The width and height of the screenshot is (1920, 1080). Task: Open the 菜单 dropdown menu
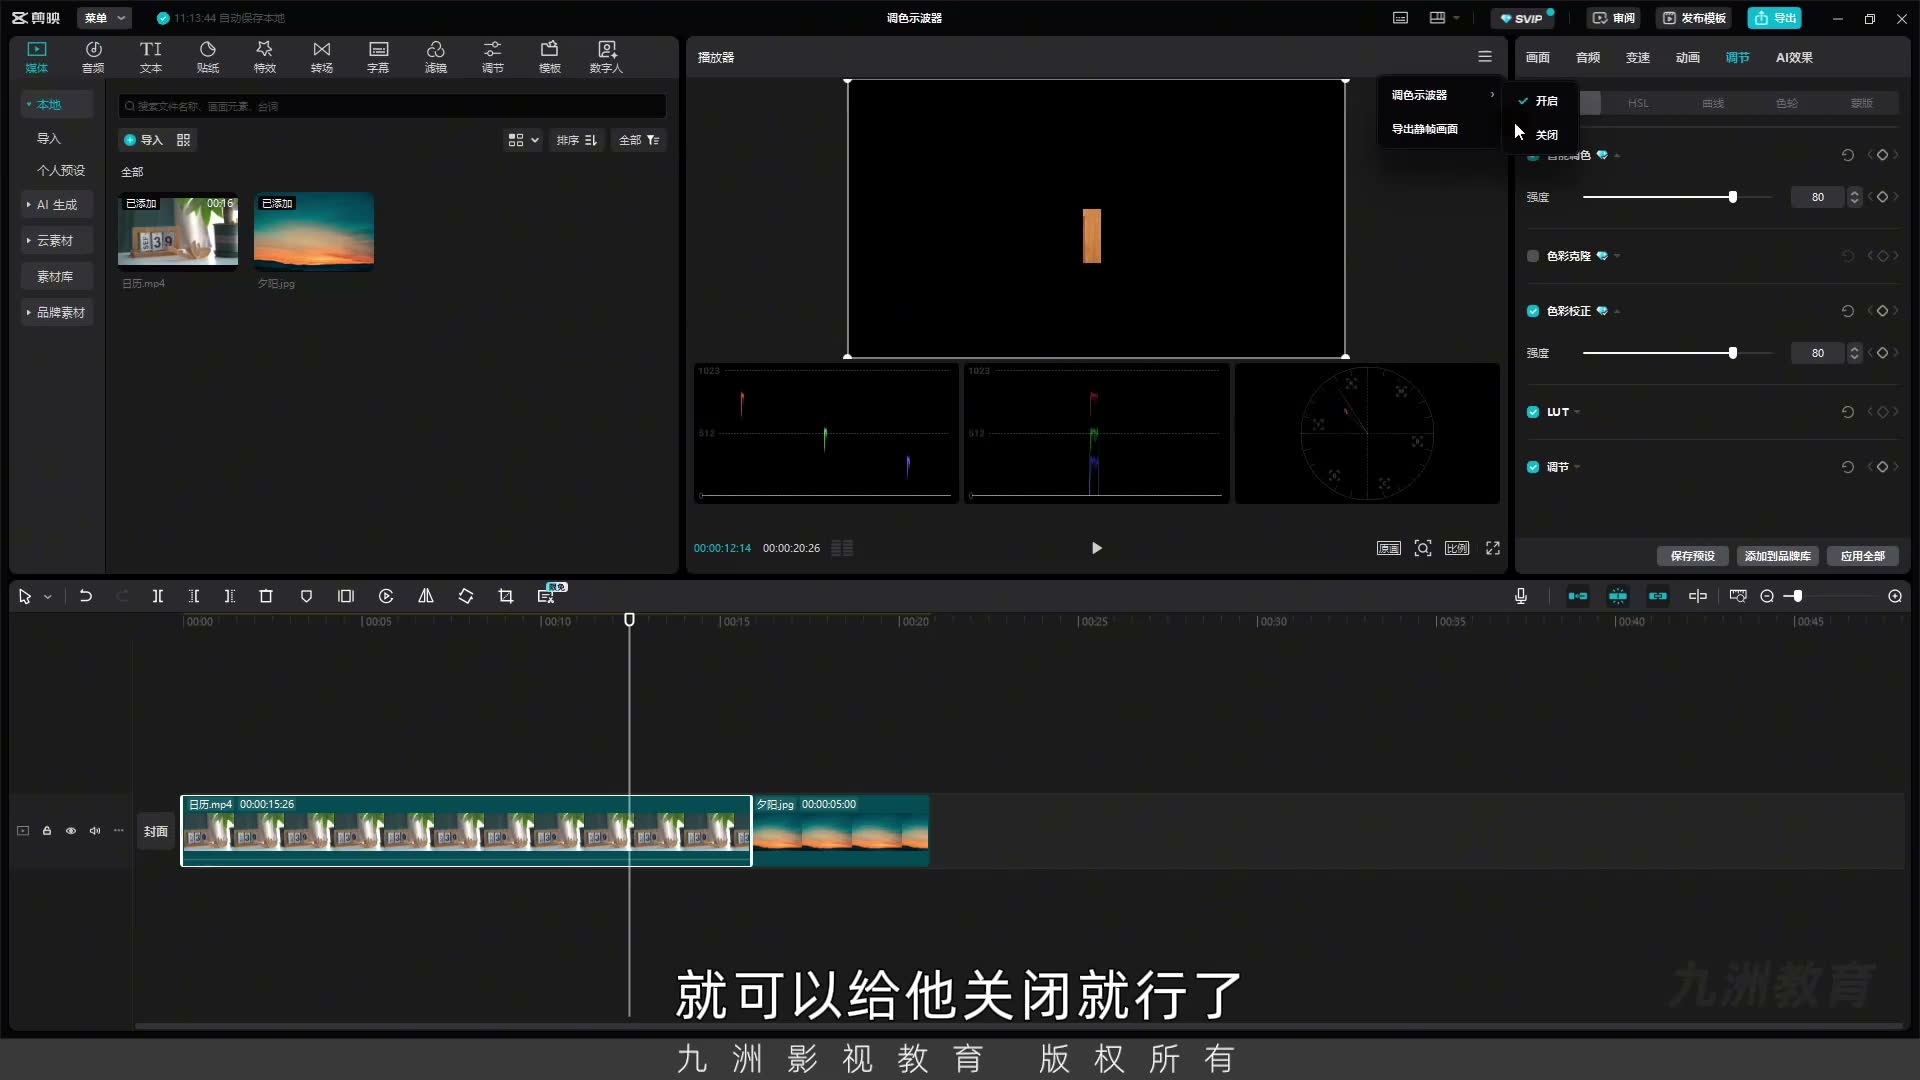pyautogui.click(x=104, y=18)
